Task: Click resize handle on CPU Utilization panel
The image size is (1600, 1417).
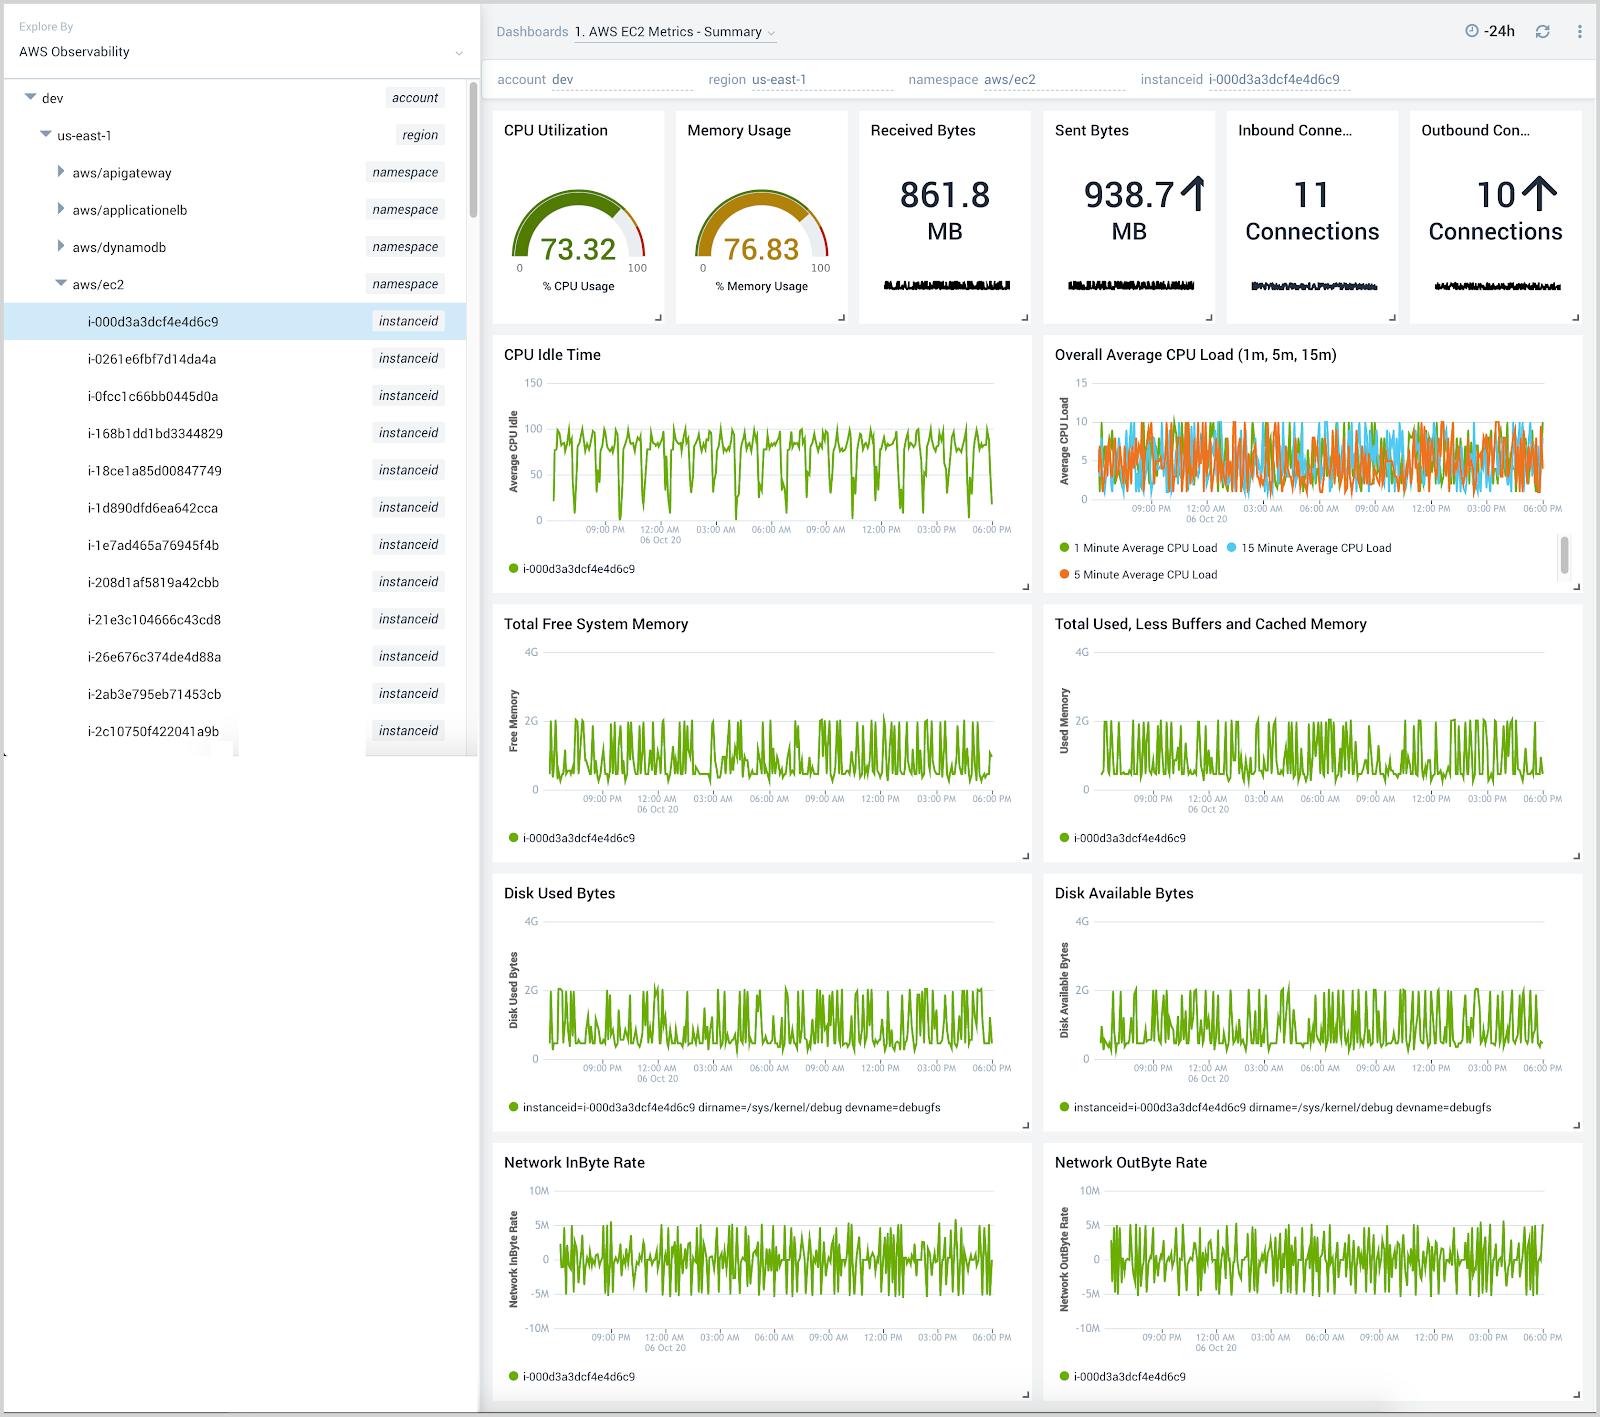Action: pos(658,318)
